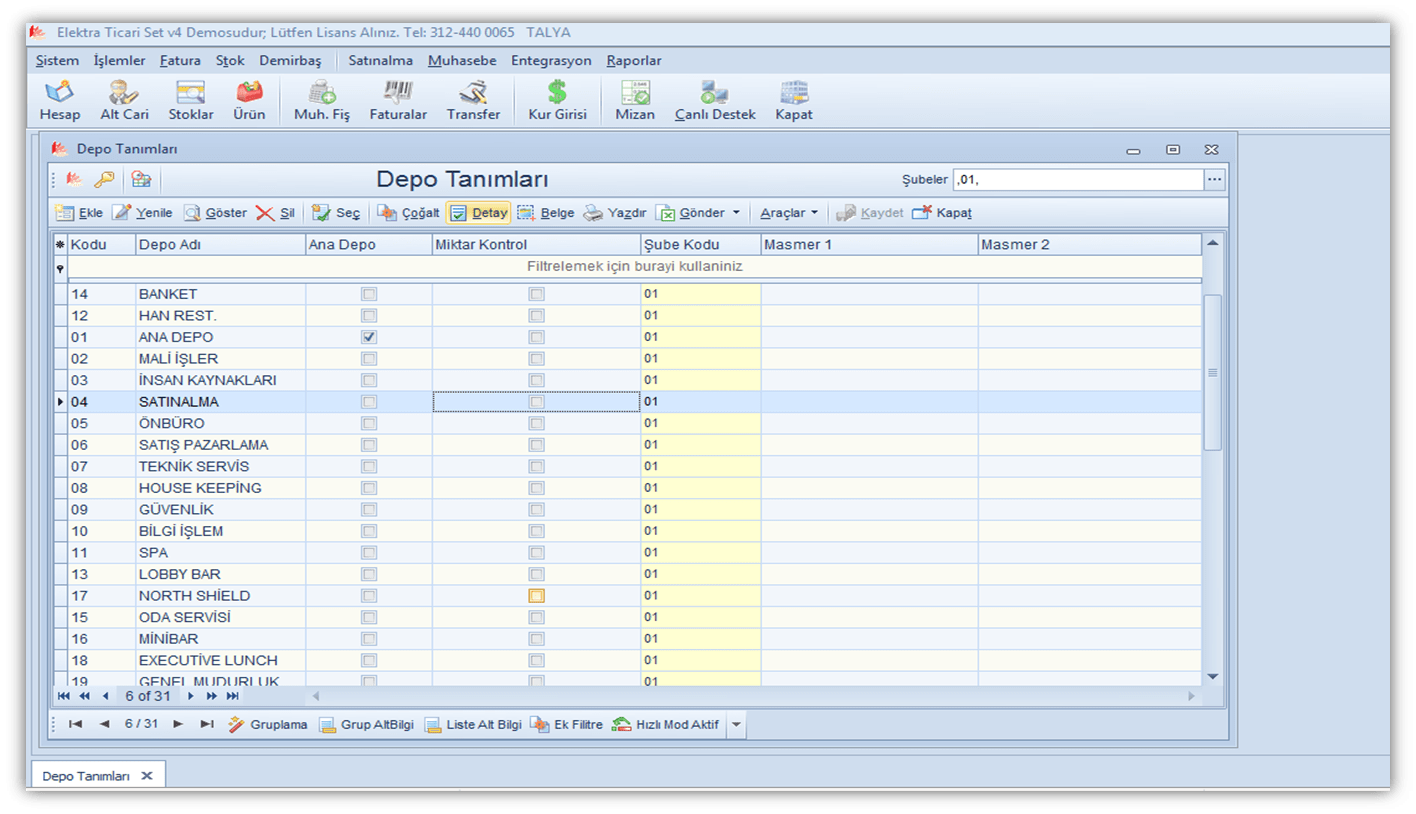The width and height of the screenshot is (1416, 814).
Task: Open the Fatura menu
Action: point(180,61)
